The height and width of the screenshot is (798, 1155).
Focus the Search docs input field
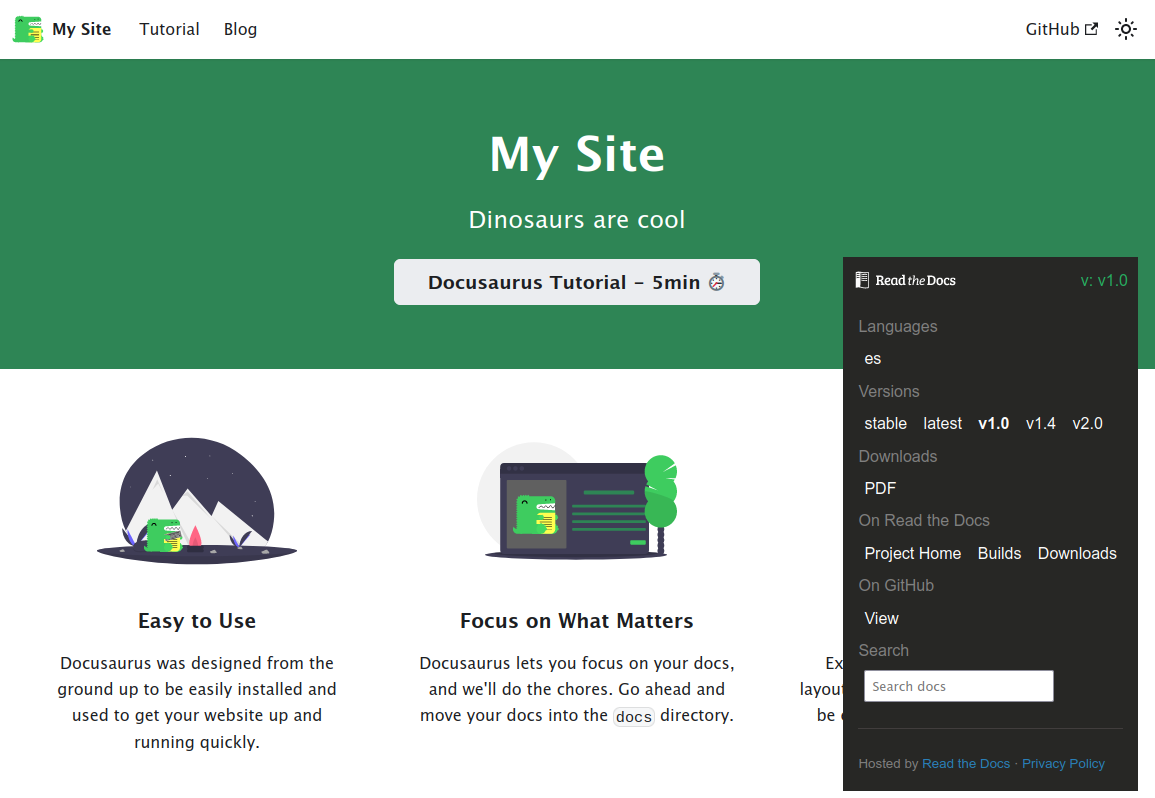pos(958,686)
